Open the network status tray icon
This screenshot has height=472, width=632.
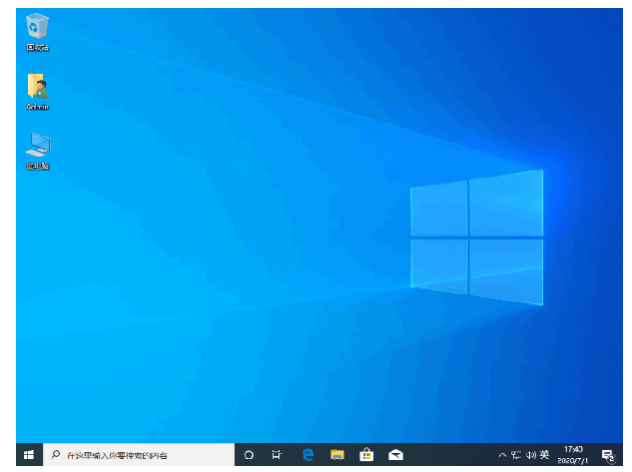(x=516, y=455)
